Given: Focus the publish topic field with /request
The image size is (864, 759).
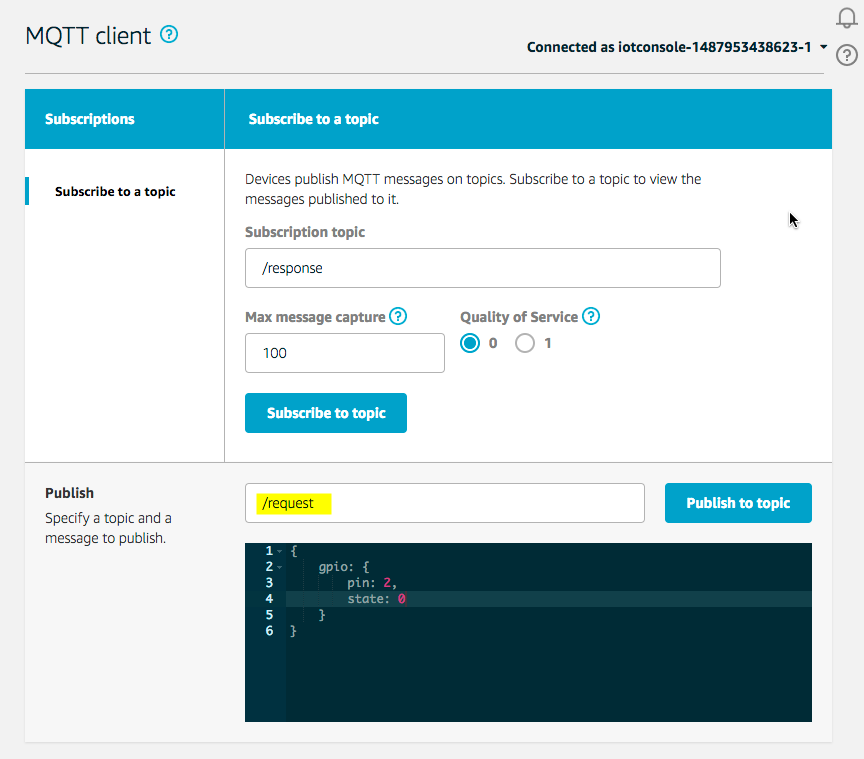Looking at the screenshot, I should [445, 503].
